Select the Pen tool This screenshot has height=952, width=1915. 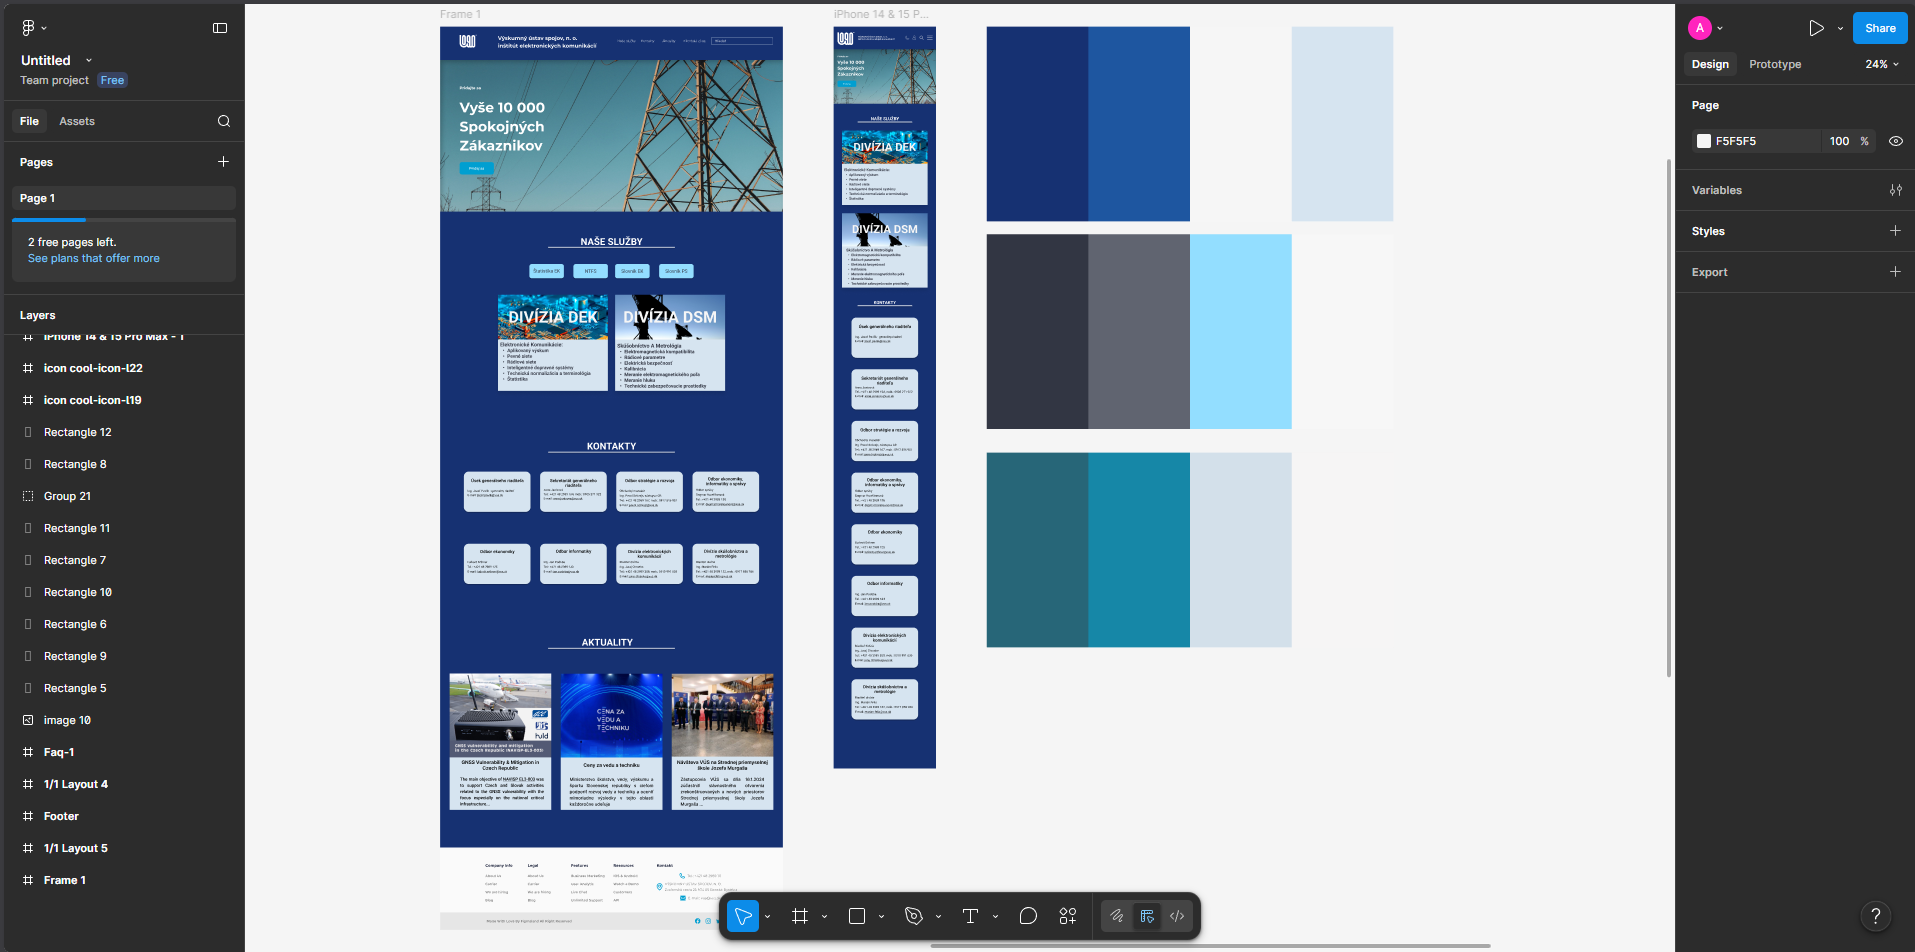click(x=914, y=916)
